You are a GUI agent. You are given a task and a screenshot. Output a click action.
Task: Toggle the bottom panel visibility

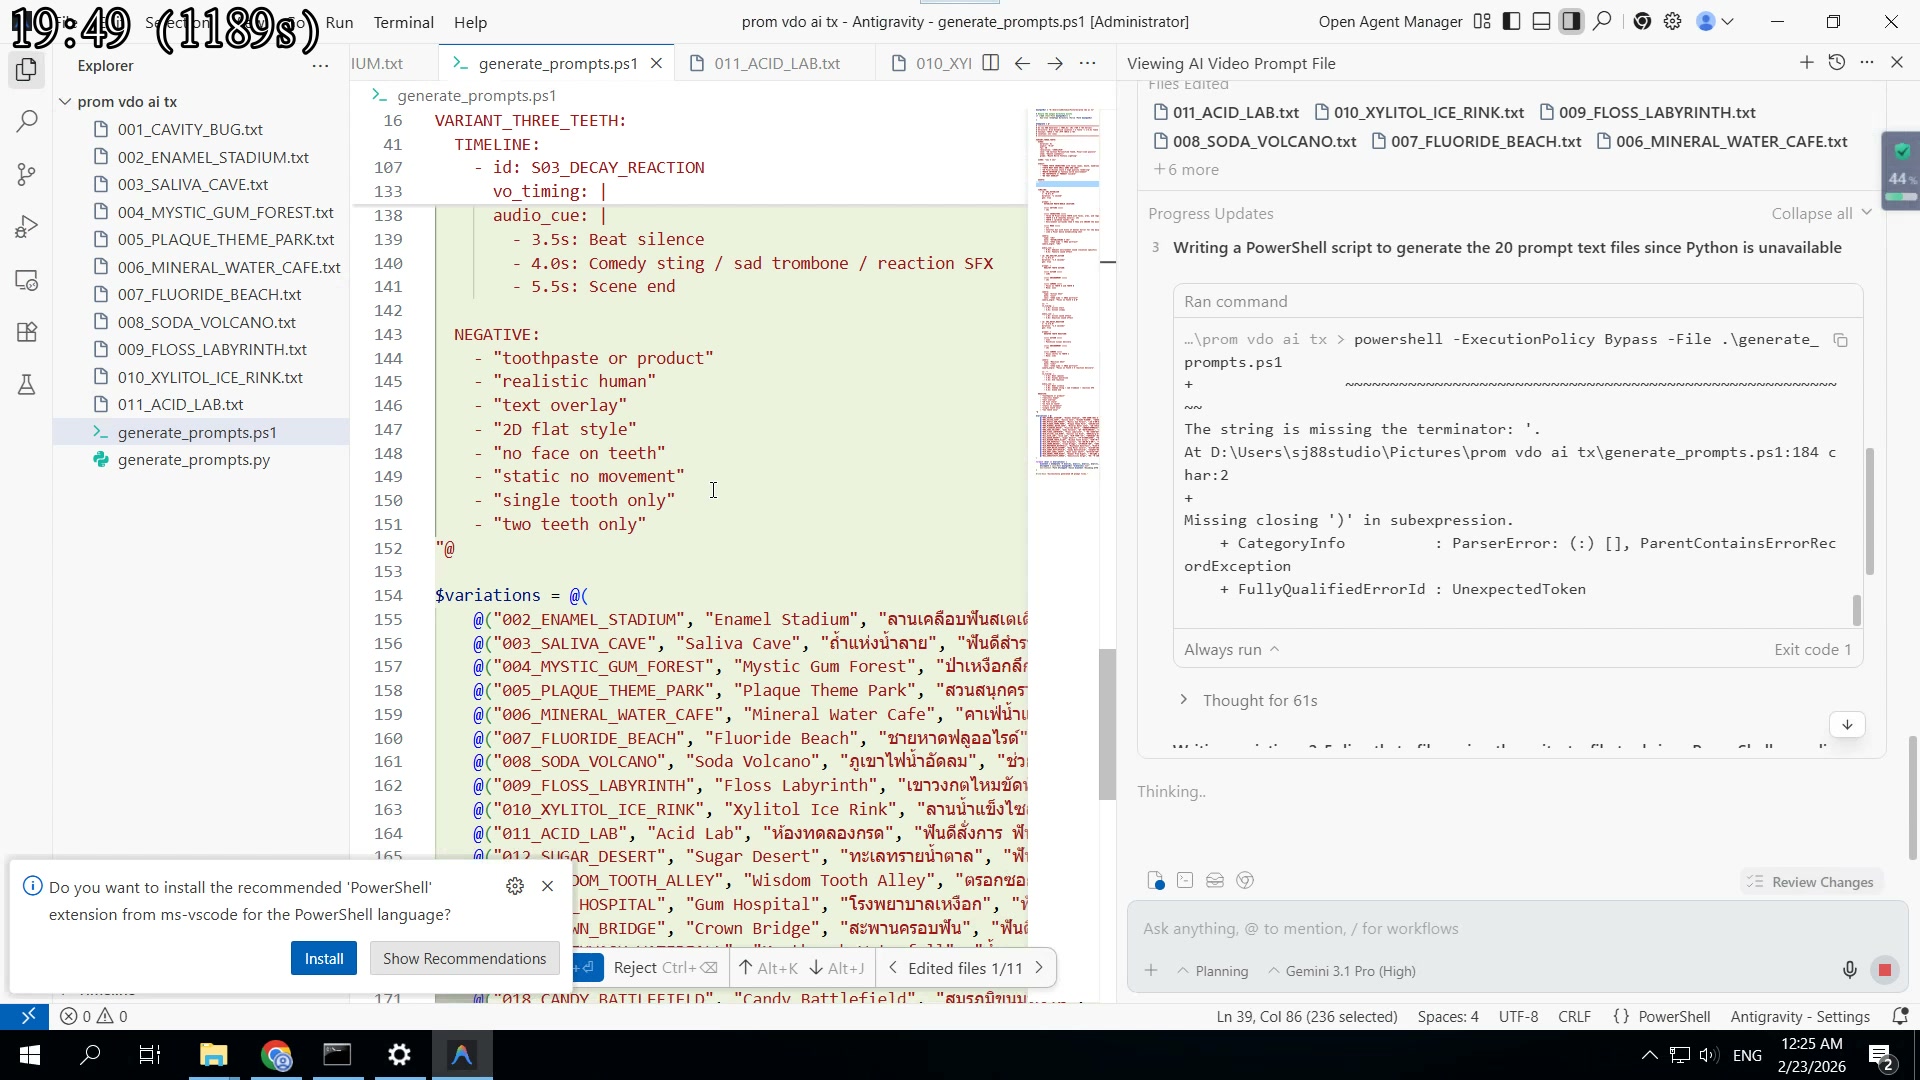point(1541,21)
